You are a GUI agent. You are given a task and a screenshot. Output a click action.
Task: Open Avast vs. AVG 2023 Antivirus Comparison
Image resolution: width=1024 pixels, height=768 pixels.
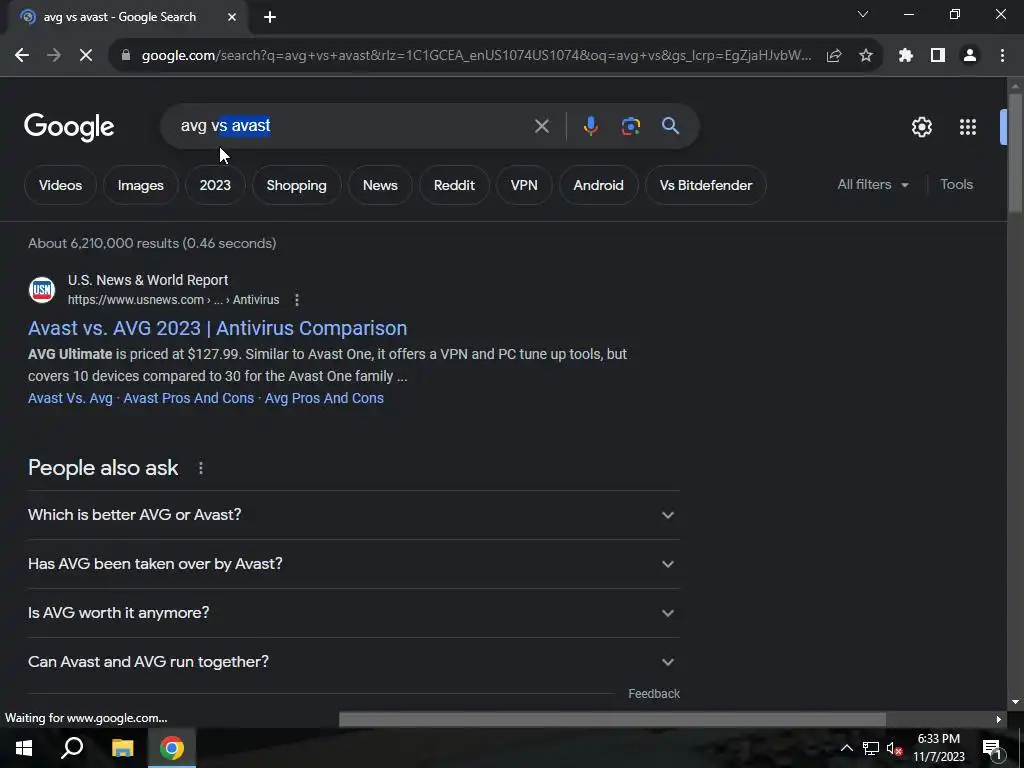coord(217,328)
